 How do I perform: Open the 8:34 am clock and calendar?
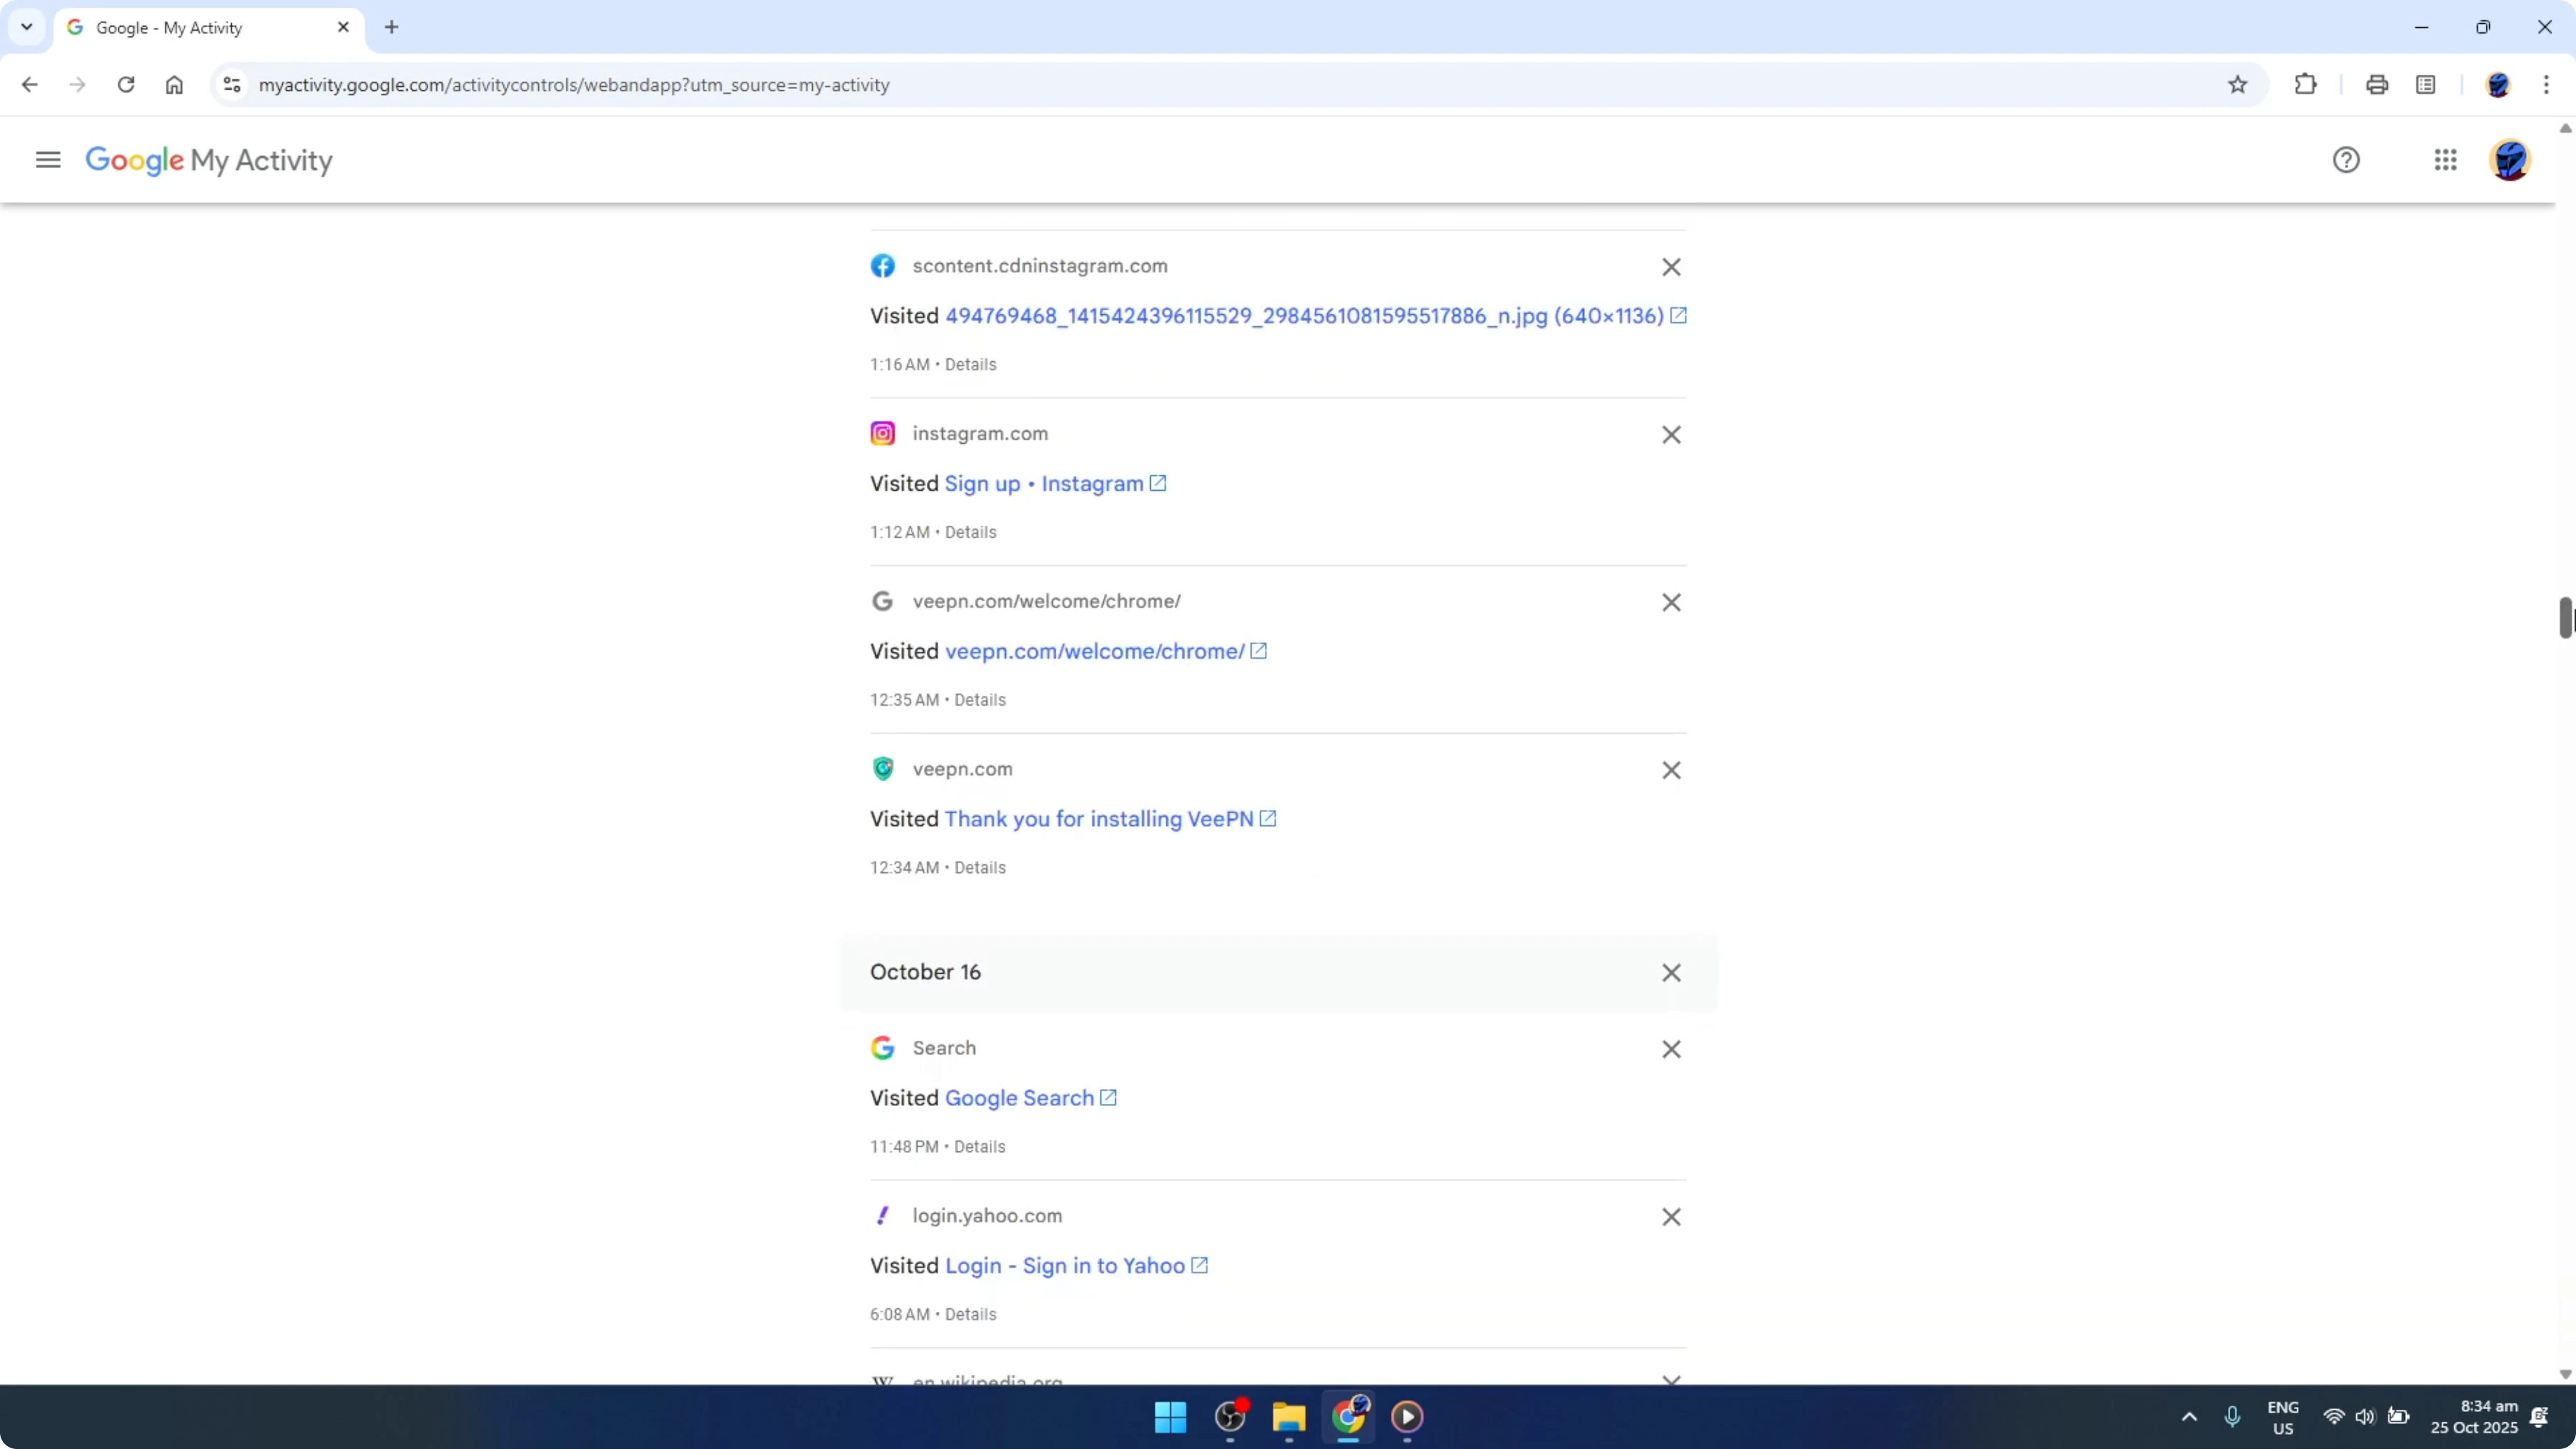point(2474,1417)
